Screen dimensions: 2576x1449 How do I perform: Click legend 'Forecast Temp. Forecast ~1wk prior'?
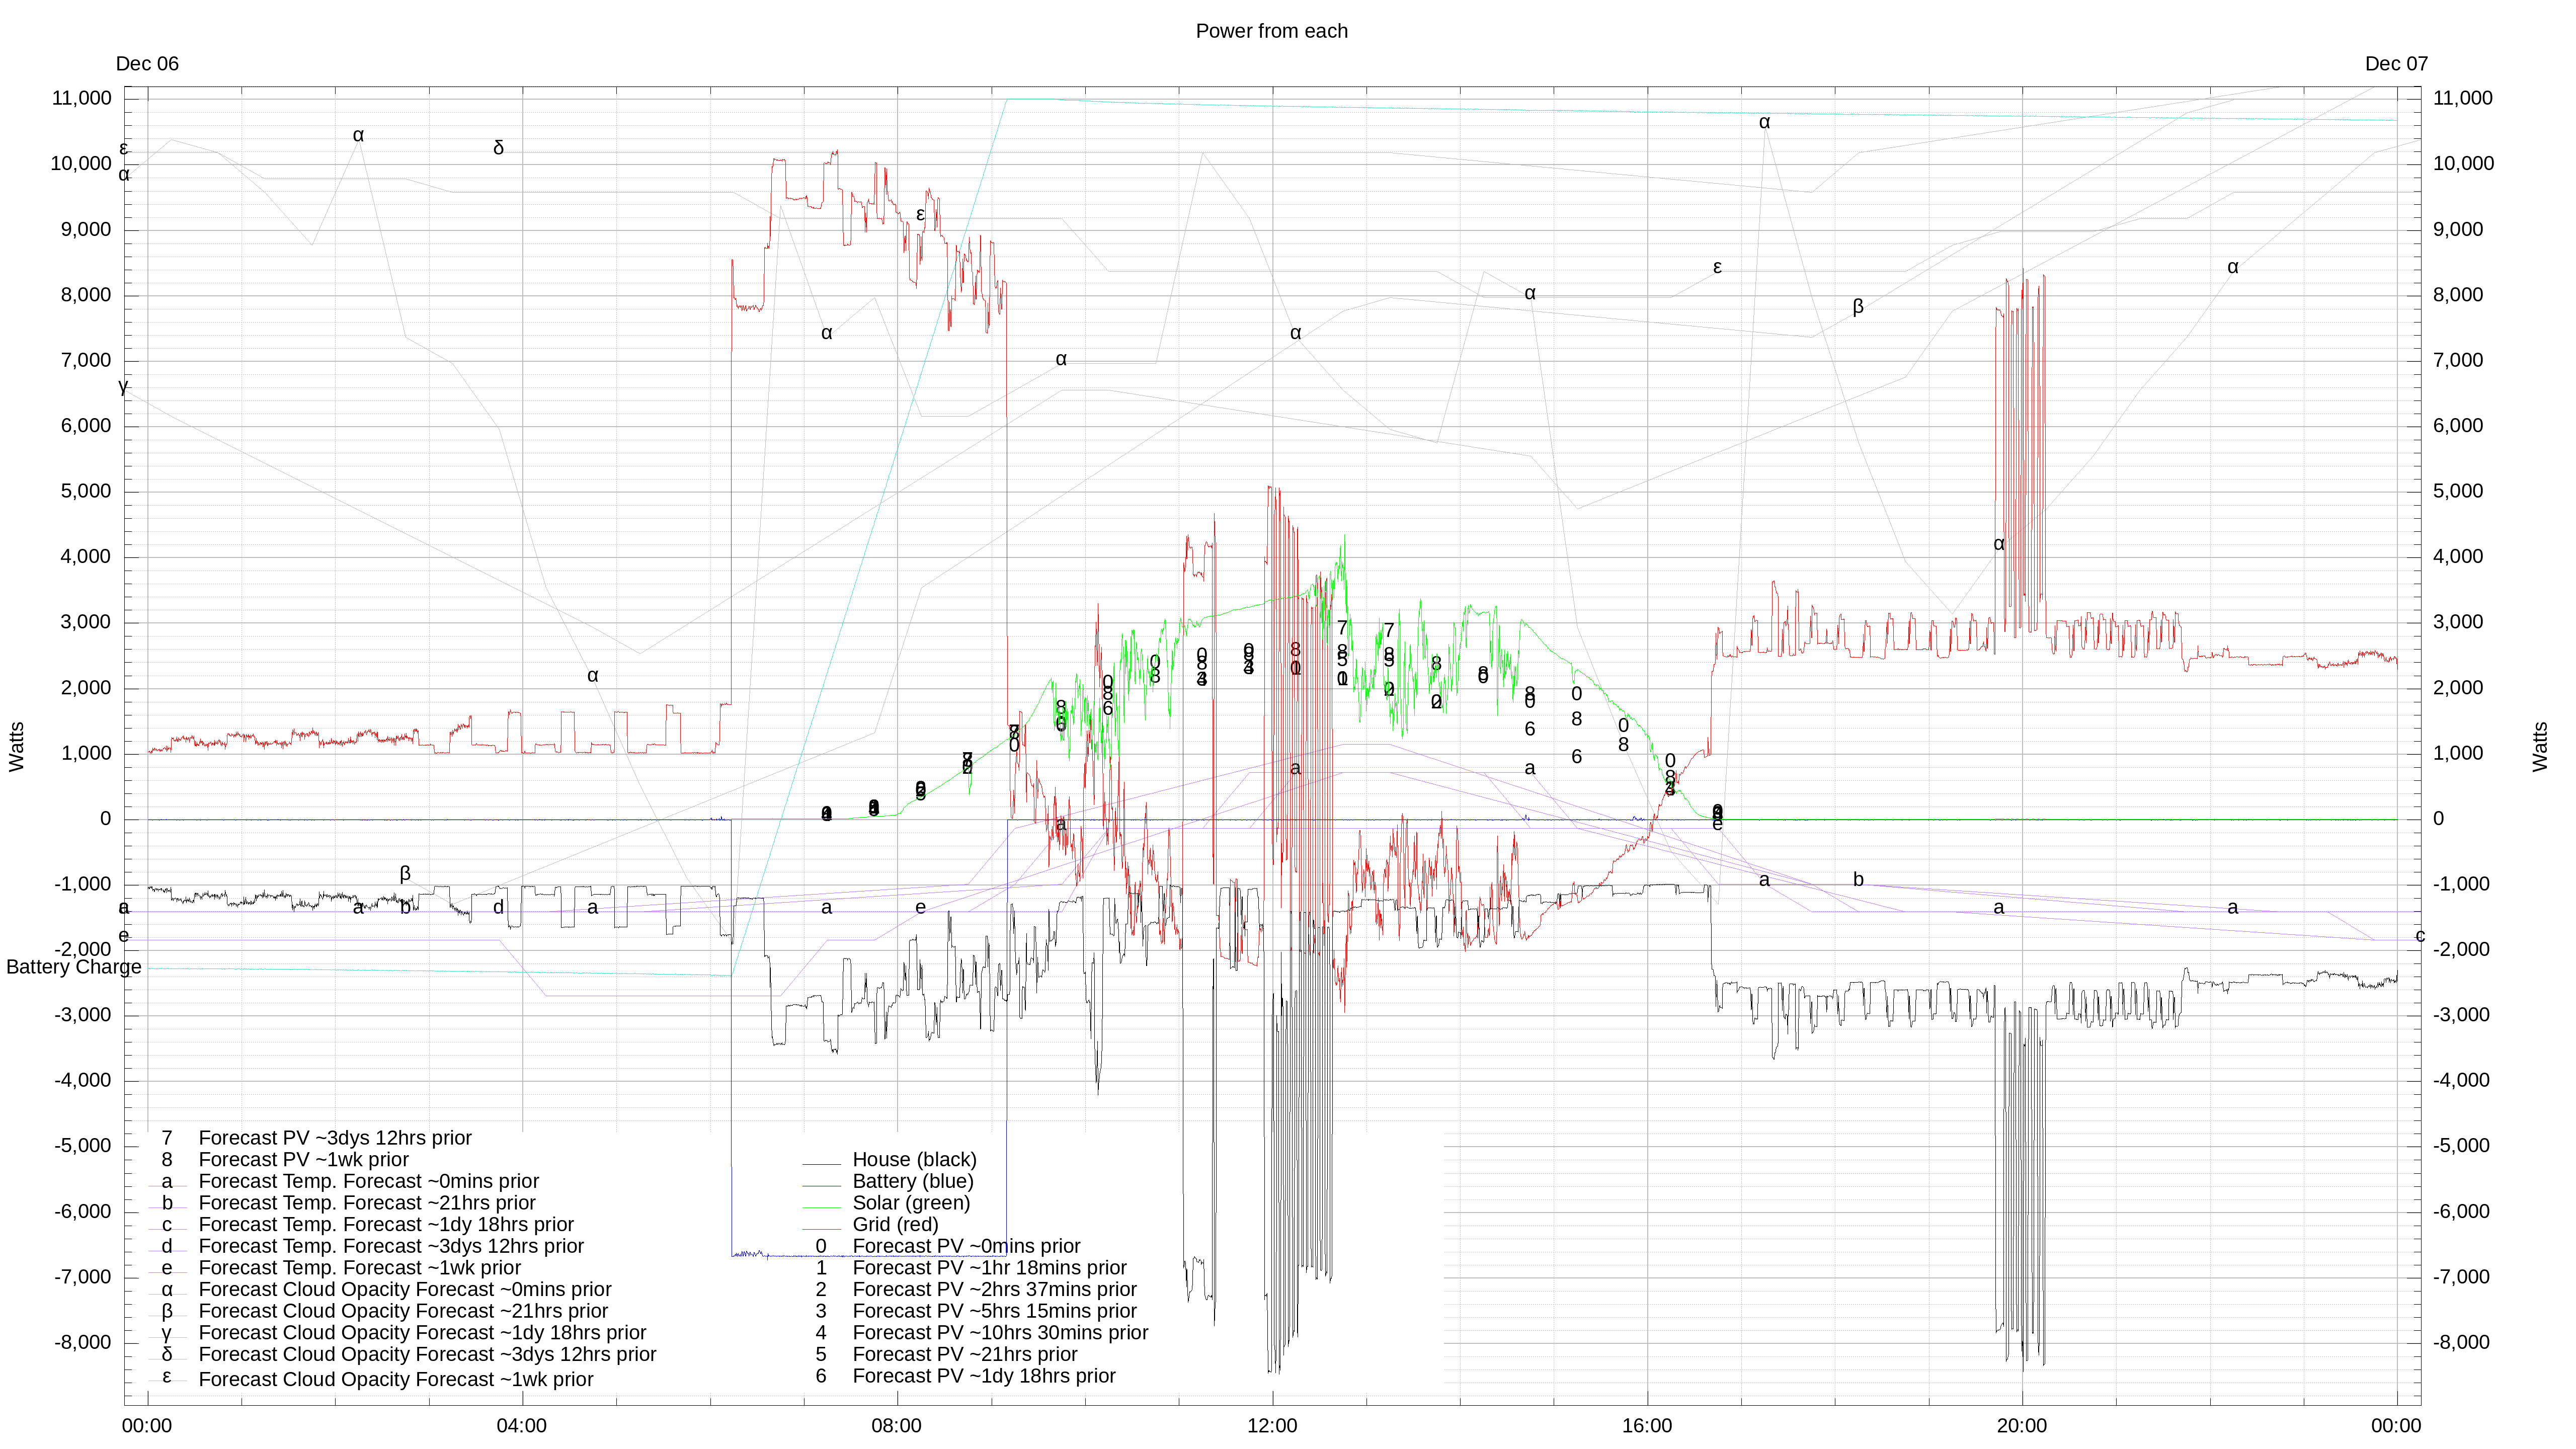(360, 1268)
